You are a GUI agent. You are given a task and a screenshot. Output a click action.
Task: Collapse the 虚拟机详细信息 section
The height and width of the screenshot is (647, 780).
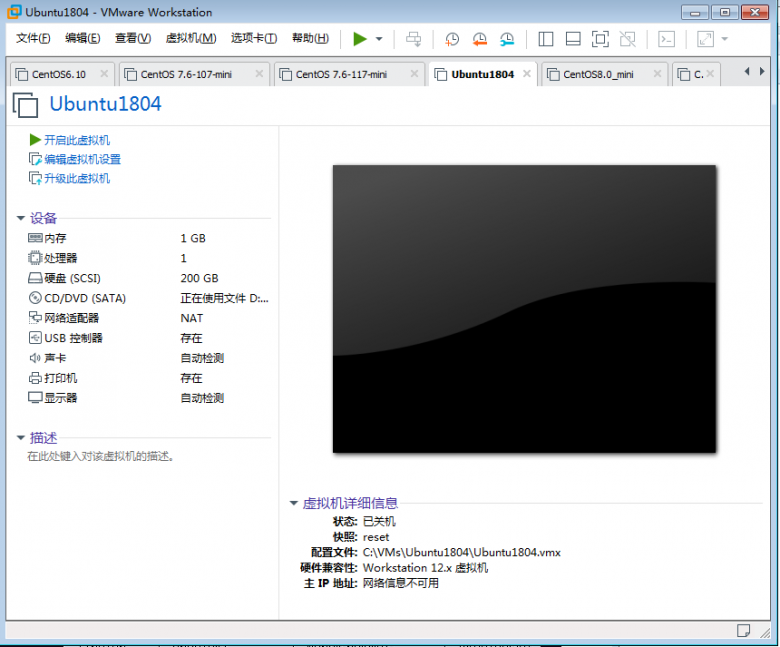[293, 503]
